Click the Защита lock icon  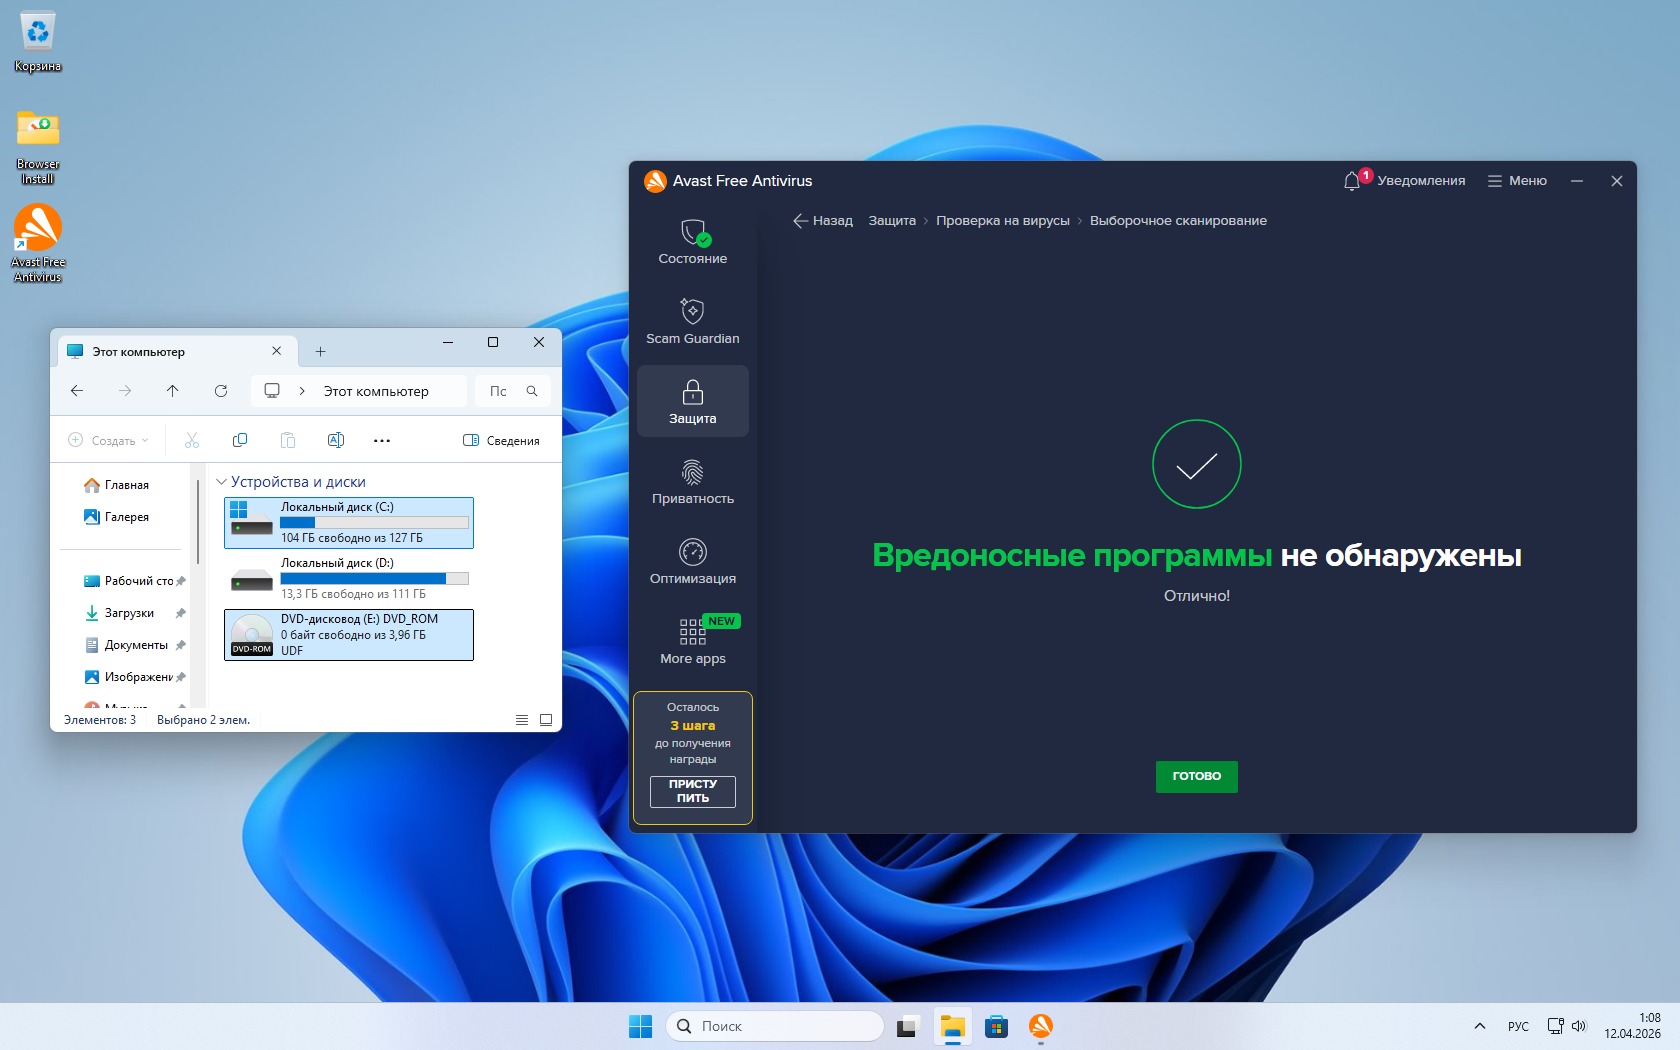(692, 392)
